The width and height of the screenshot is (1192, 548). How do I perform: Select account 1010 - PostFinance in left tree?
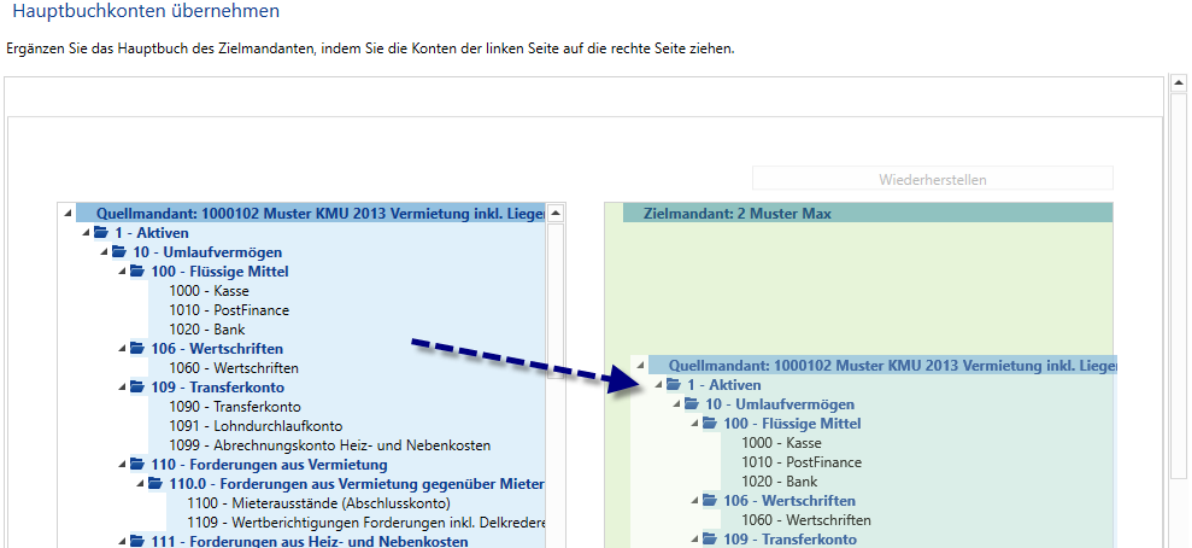coord(229,310)
